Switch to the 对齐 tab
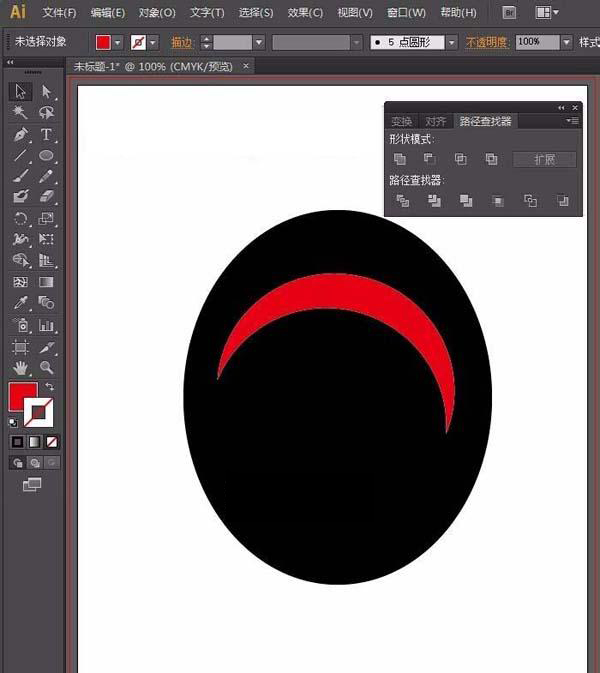The width and height of the screenshot is (600, 673). click(436, 121)
